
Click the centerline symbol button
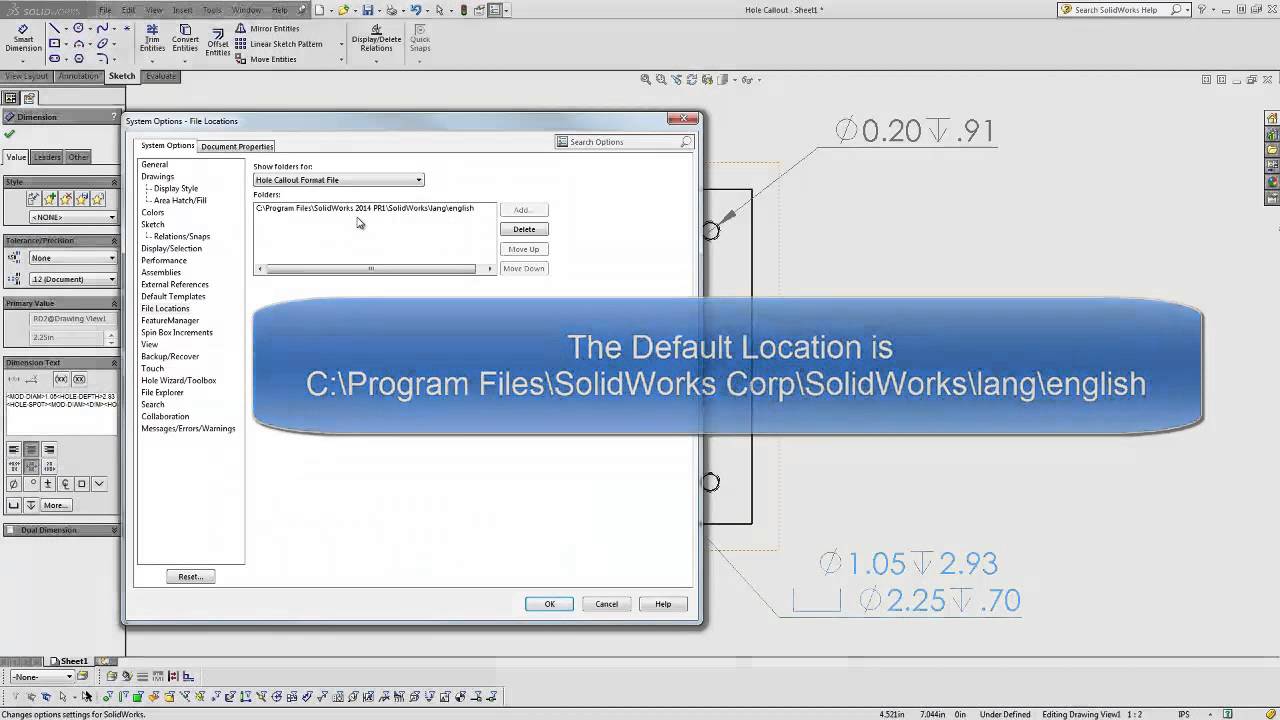(x=65, y=484)
